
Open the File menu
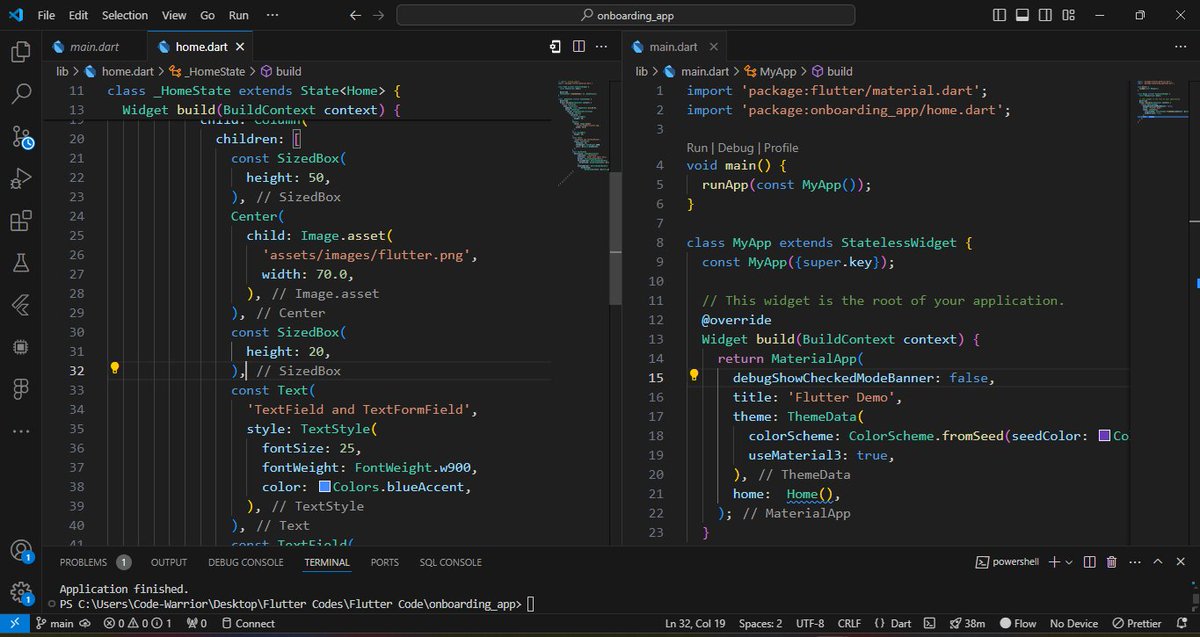pos(46,15)
